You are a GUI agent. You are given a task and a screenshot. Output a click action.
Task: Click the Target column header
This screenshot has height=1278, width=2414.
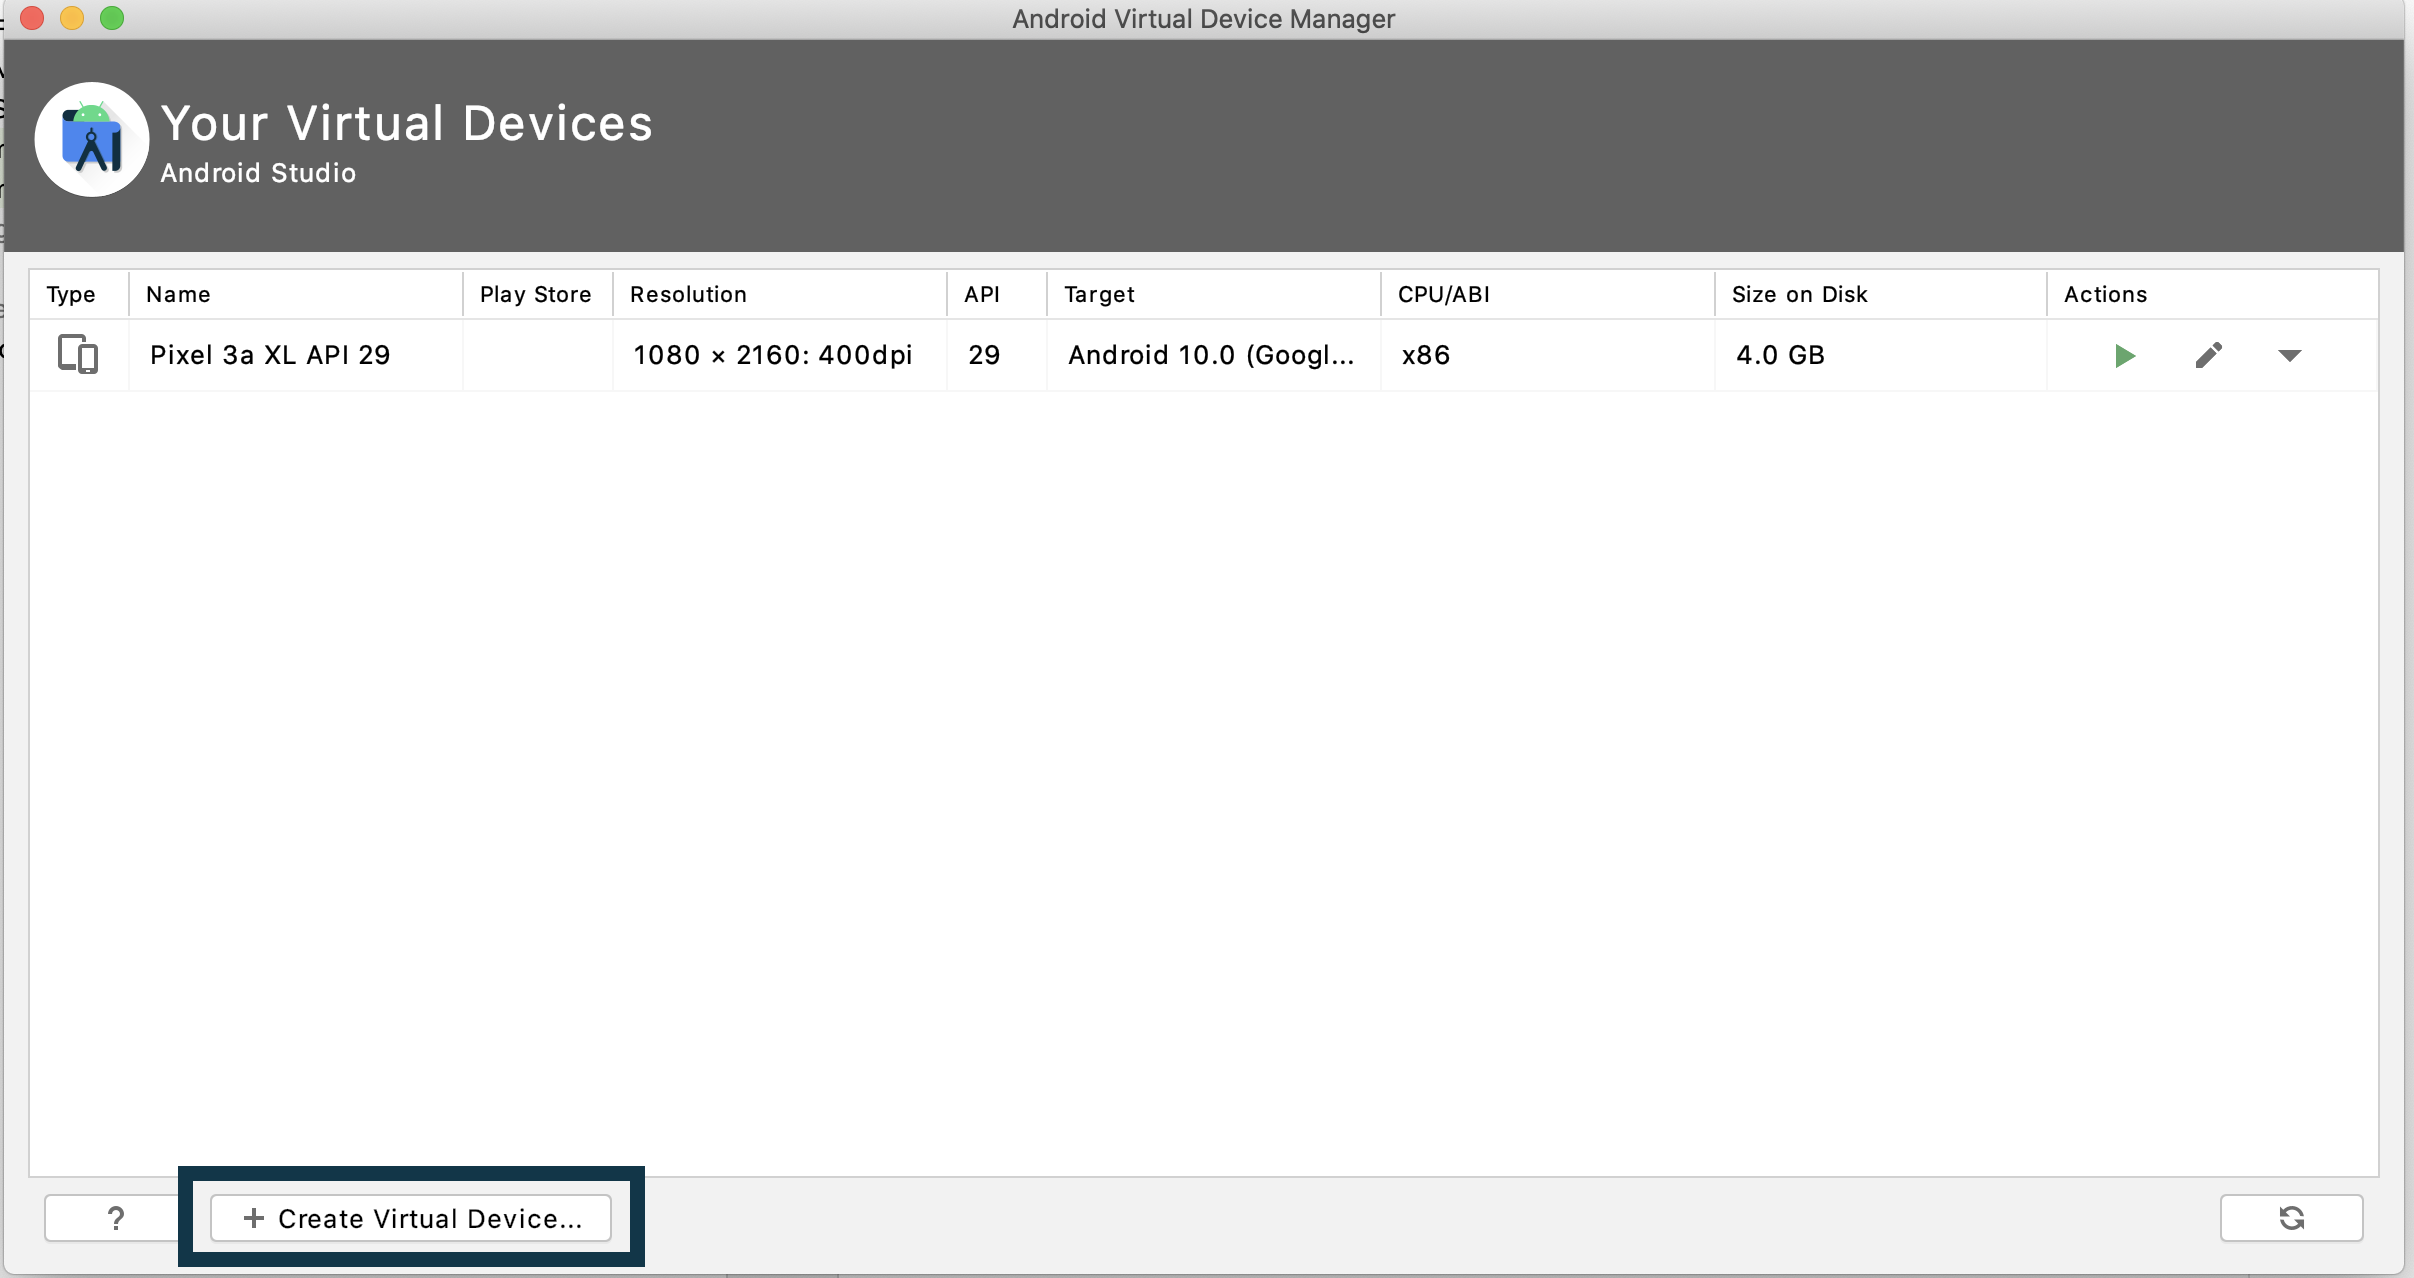[x=1099, y=294]
